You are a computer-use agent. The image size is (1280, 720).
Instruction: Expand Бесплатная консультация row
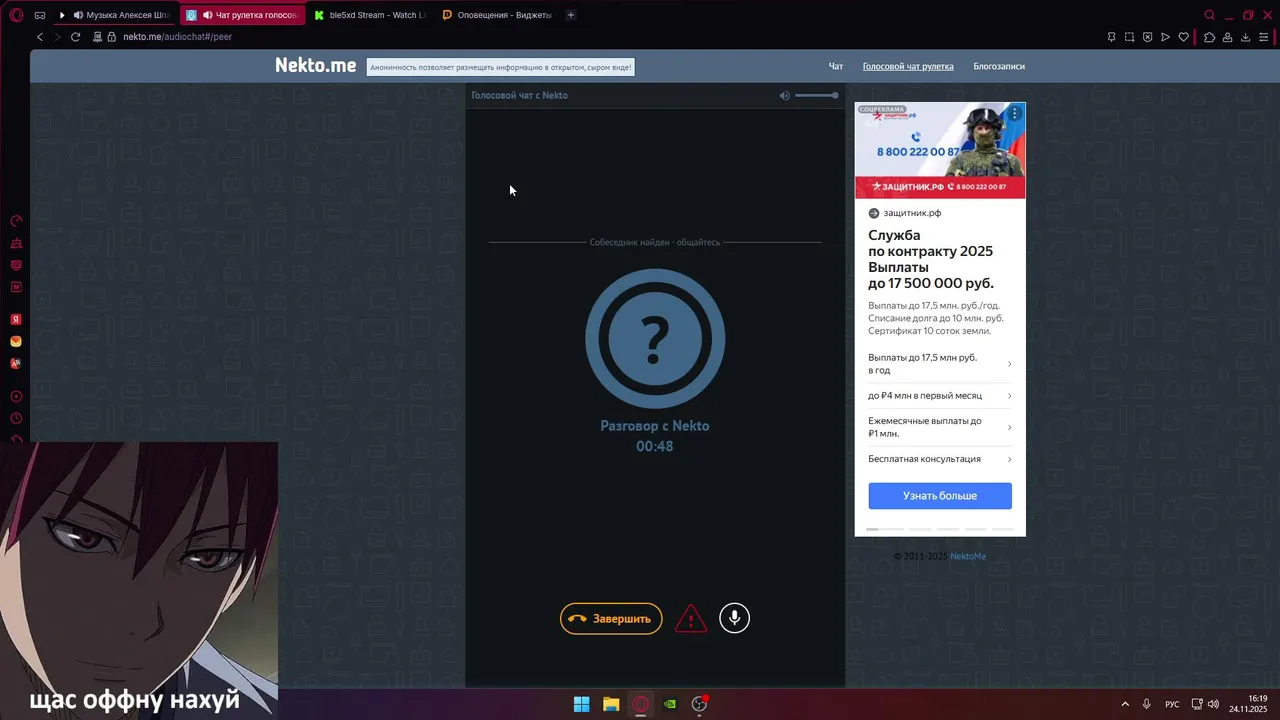coord(940,459)
